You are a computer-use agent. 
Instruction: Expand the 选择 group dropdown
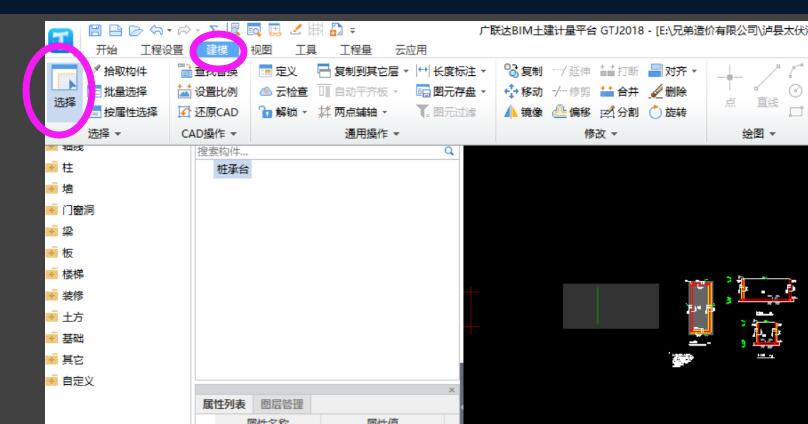[118, 134]
